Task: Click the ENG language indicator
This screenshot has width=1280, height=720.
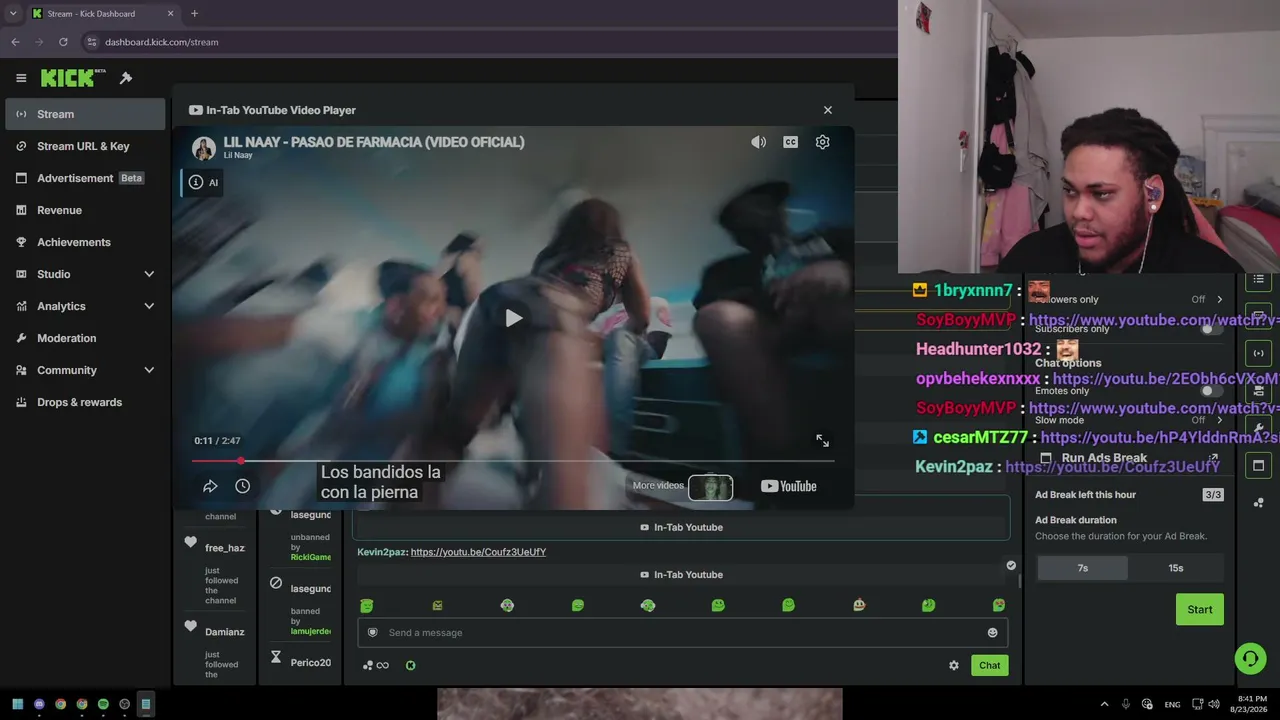Action: pos(1172,704)
